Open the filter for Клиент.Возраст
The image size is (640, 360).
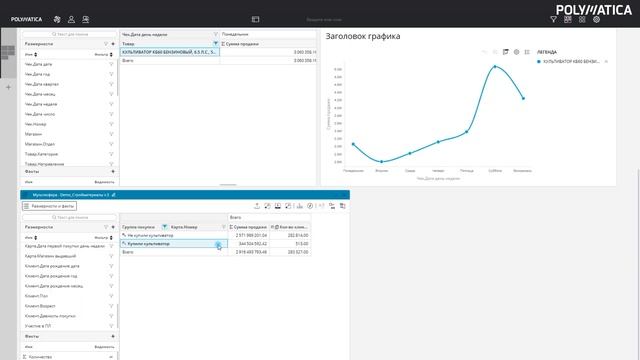pyautogui.click(x=111, y=306)
